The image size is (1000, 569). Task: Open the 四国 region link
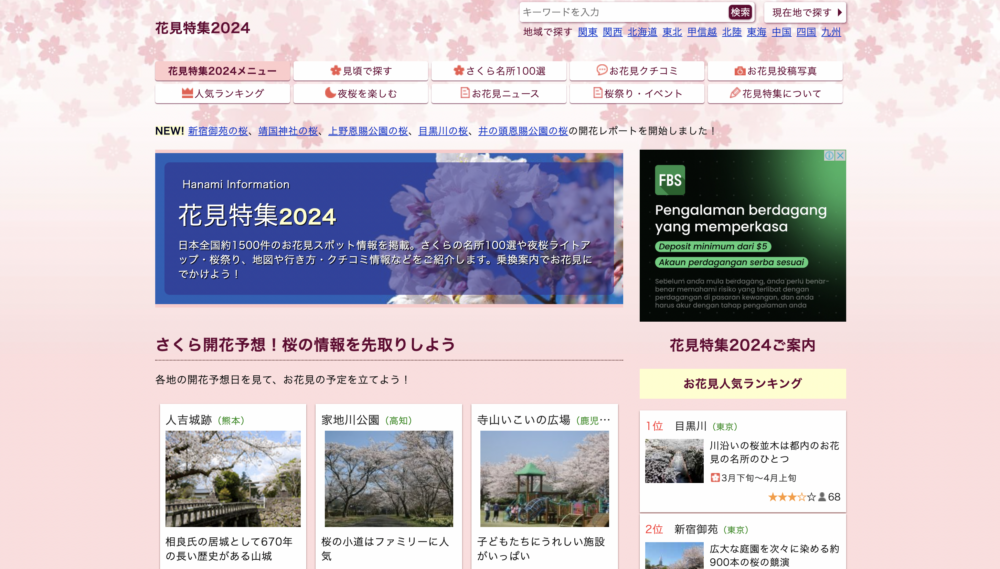[x=806, y=32]
